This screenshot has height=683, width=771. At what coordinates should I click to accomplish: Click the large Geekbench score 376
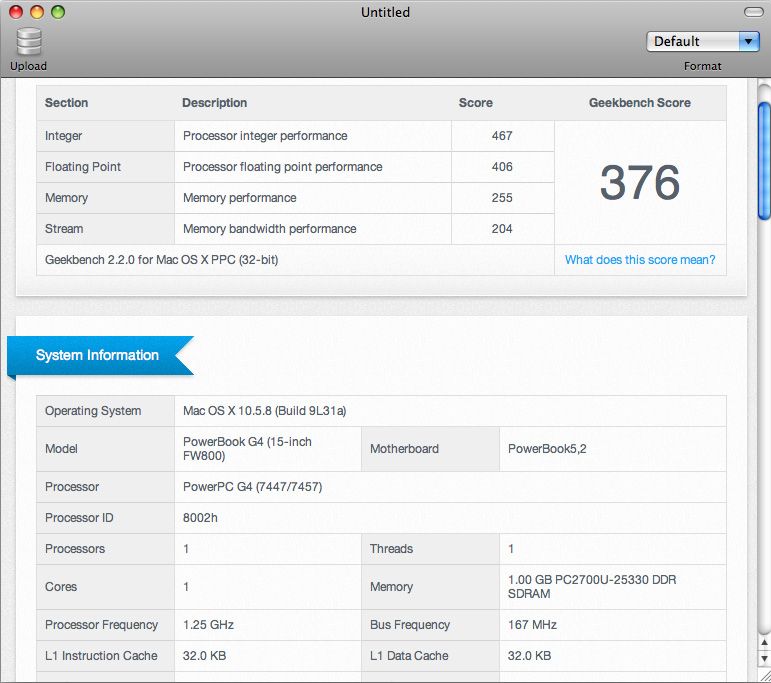(640, 182)
